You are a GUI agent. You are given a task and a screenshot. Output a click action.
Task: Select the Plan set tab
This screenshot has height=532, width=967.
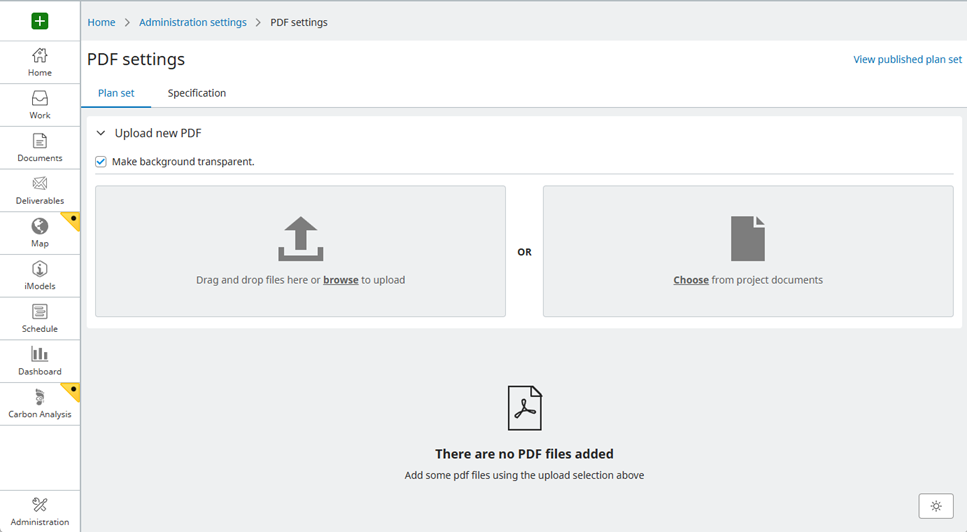[x=116, y=93]
